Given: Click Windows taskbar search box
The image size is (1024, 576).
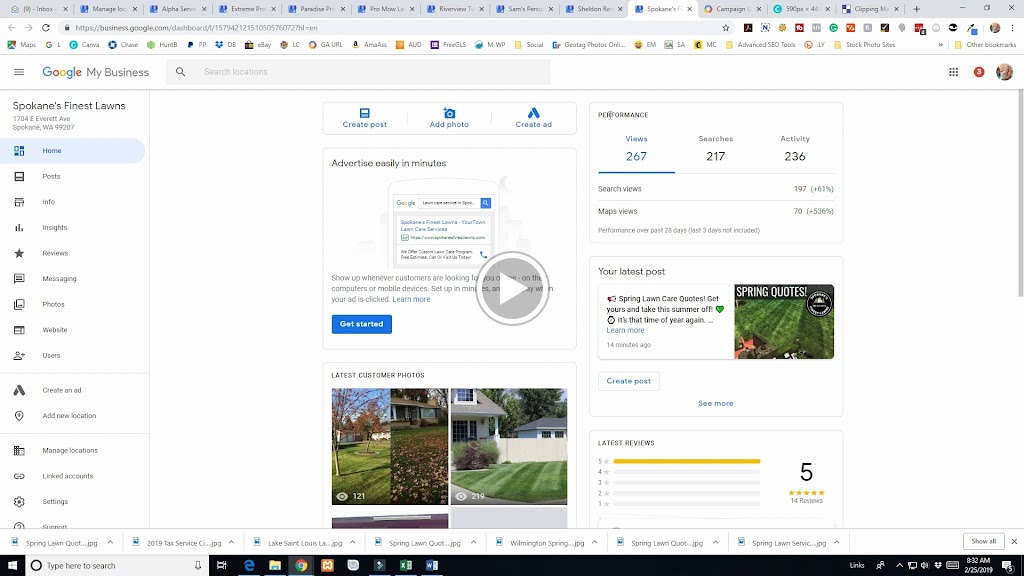Looking at the screenshot, I should tap(118, 566).
